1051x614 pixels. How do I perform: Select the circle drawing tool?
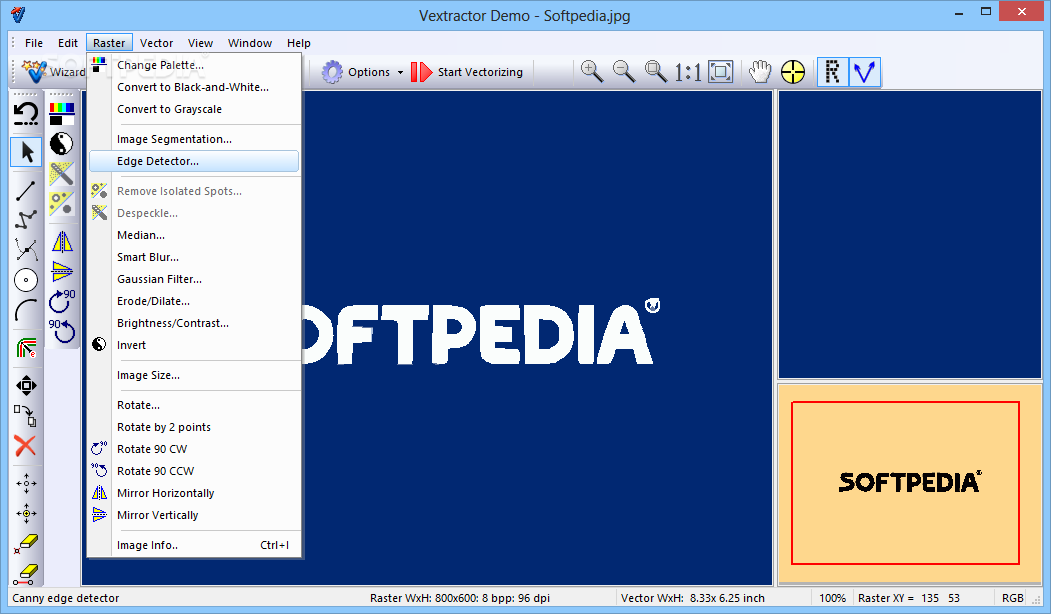(x=26, y=280)
